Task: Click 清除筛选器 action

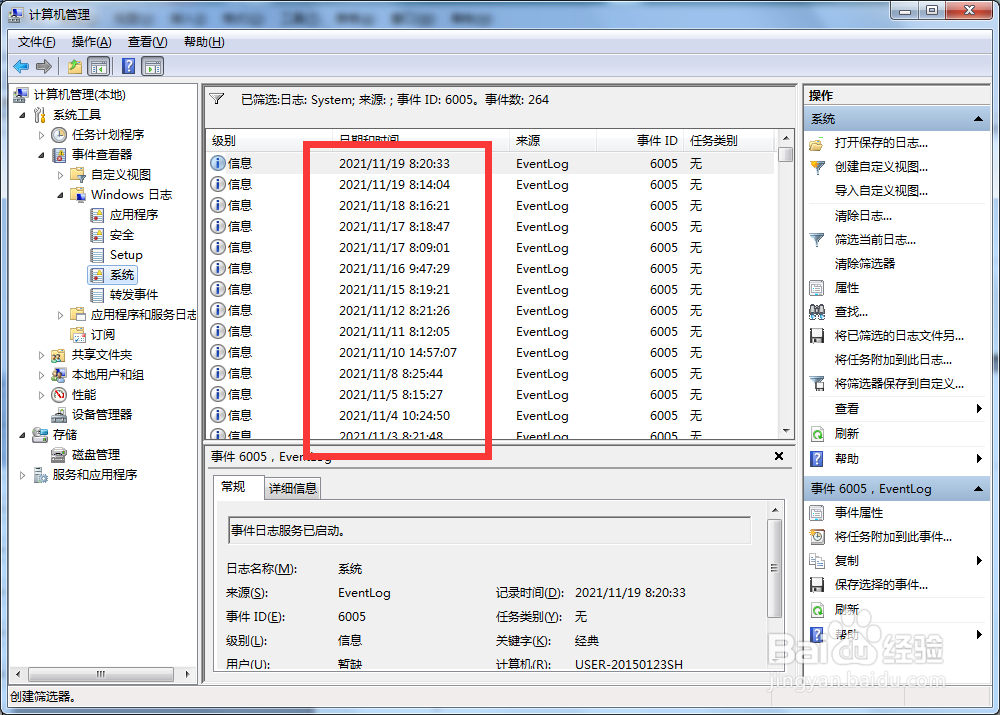Action: [x=865, y=263]
